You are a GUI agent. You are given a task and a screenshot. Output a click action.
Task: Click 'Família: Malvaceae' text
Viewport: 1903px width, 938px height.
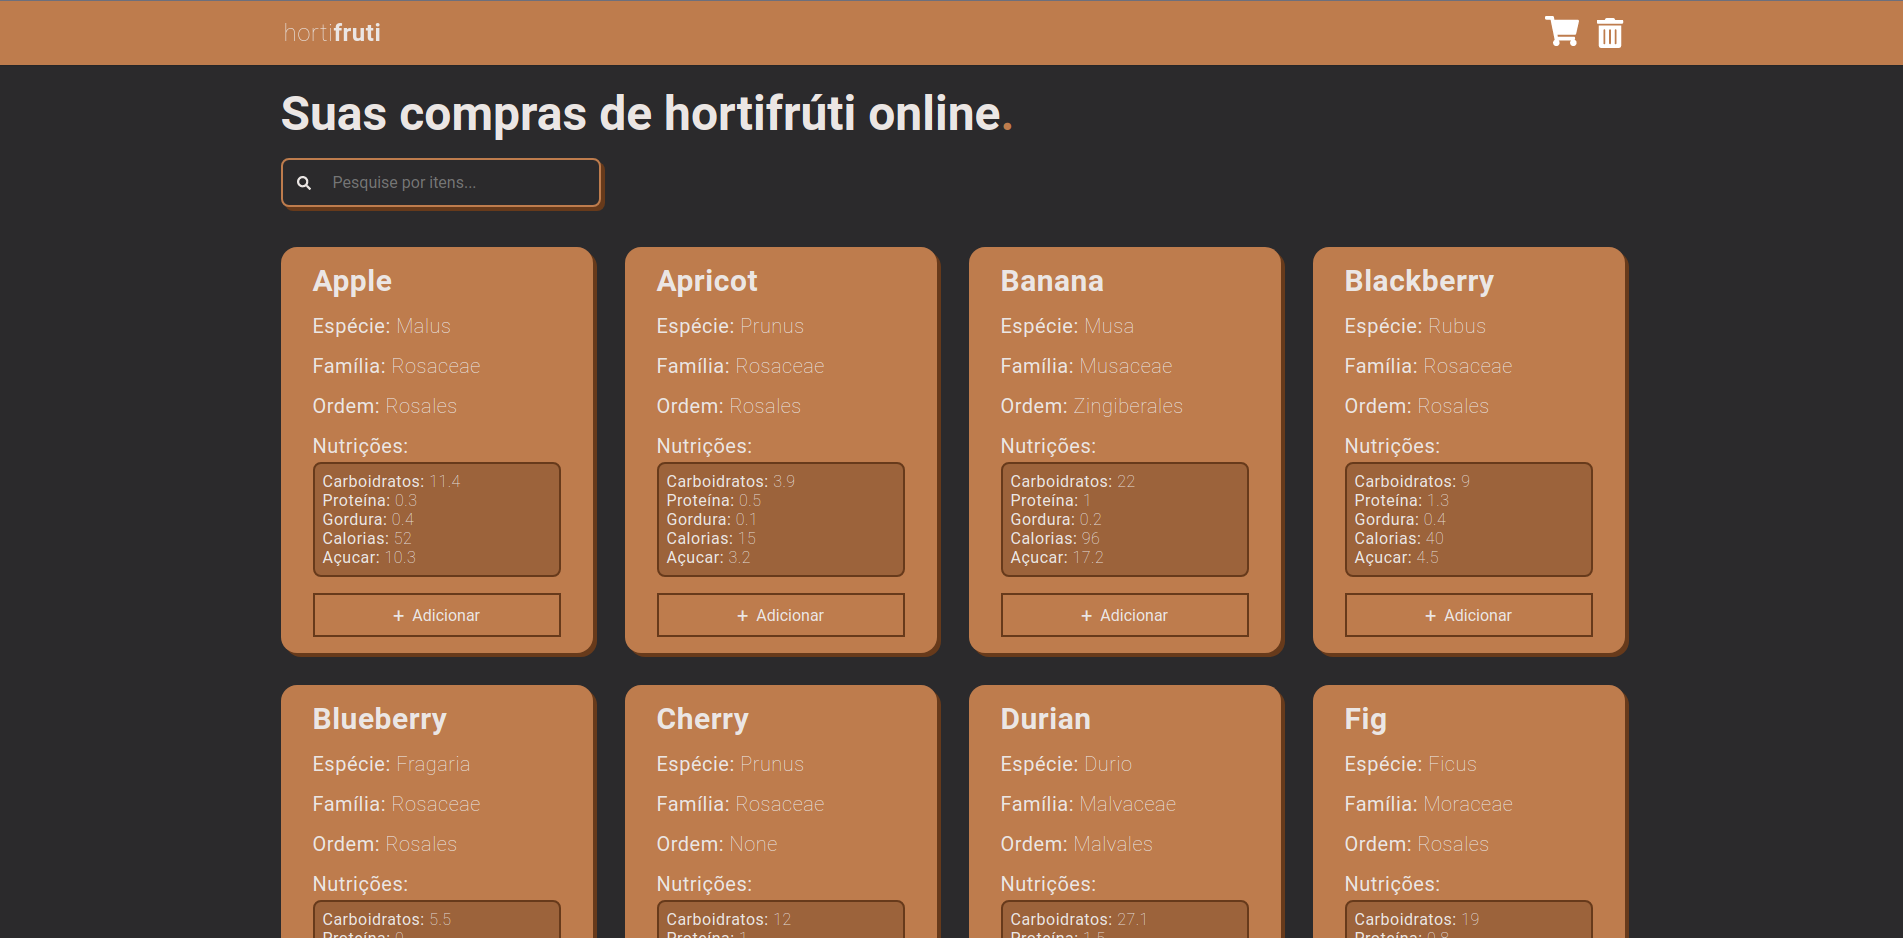[x=1088, y=804]
